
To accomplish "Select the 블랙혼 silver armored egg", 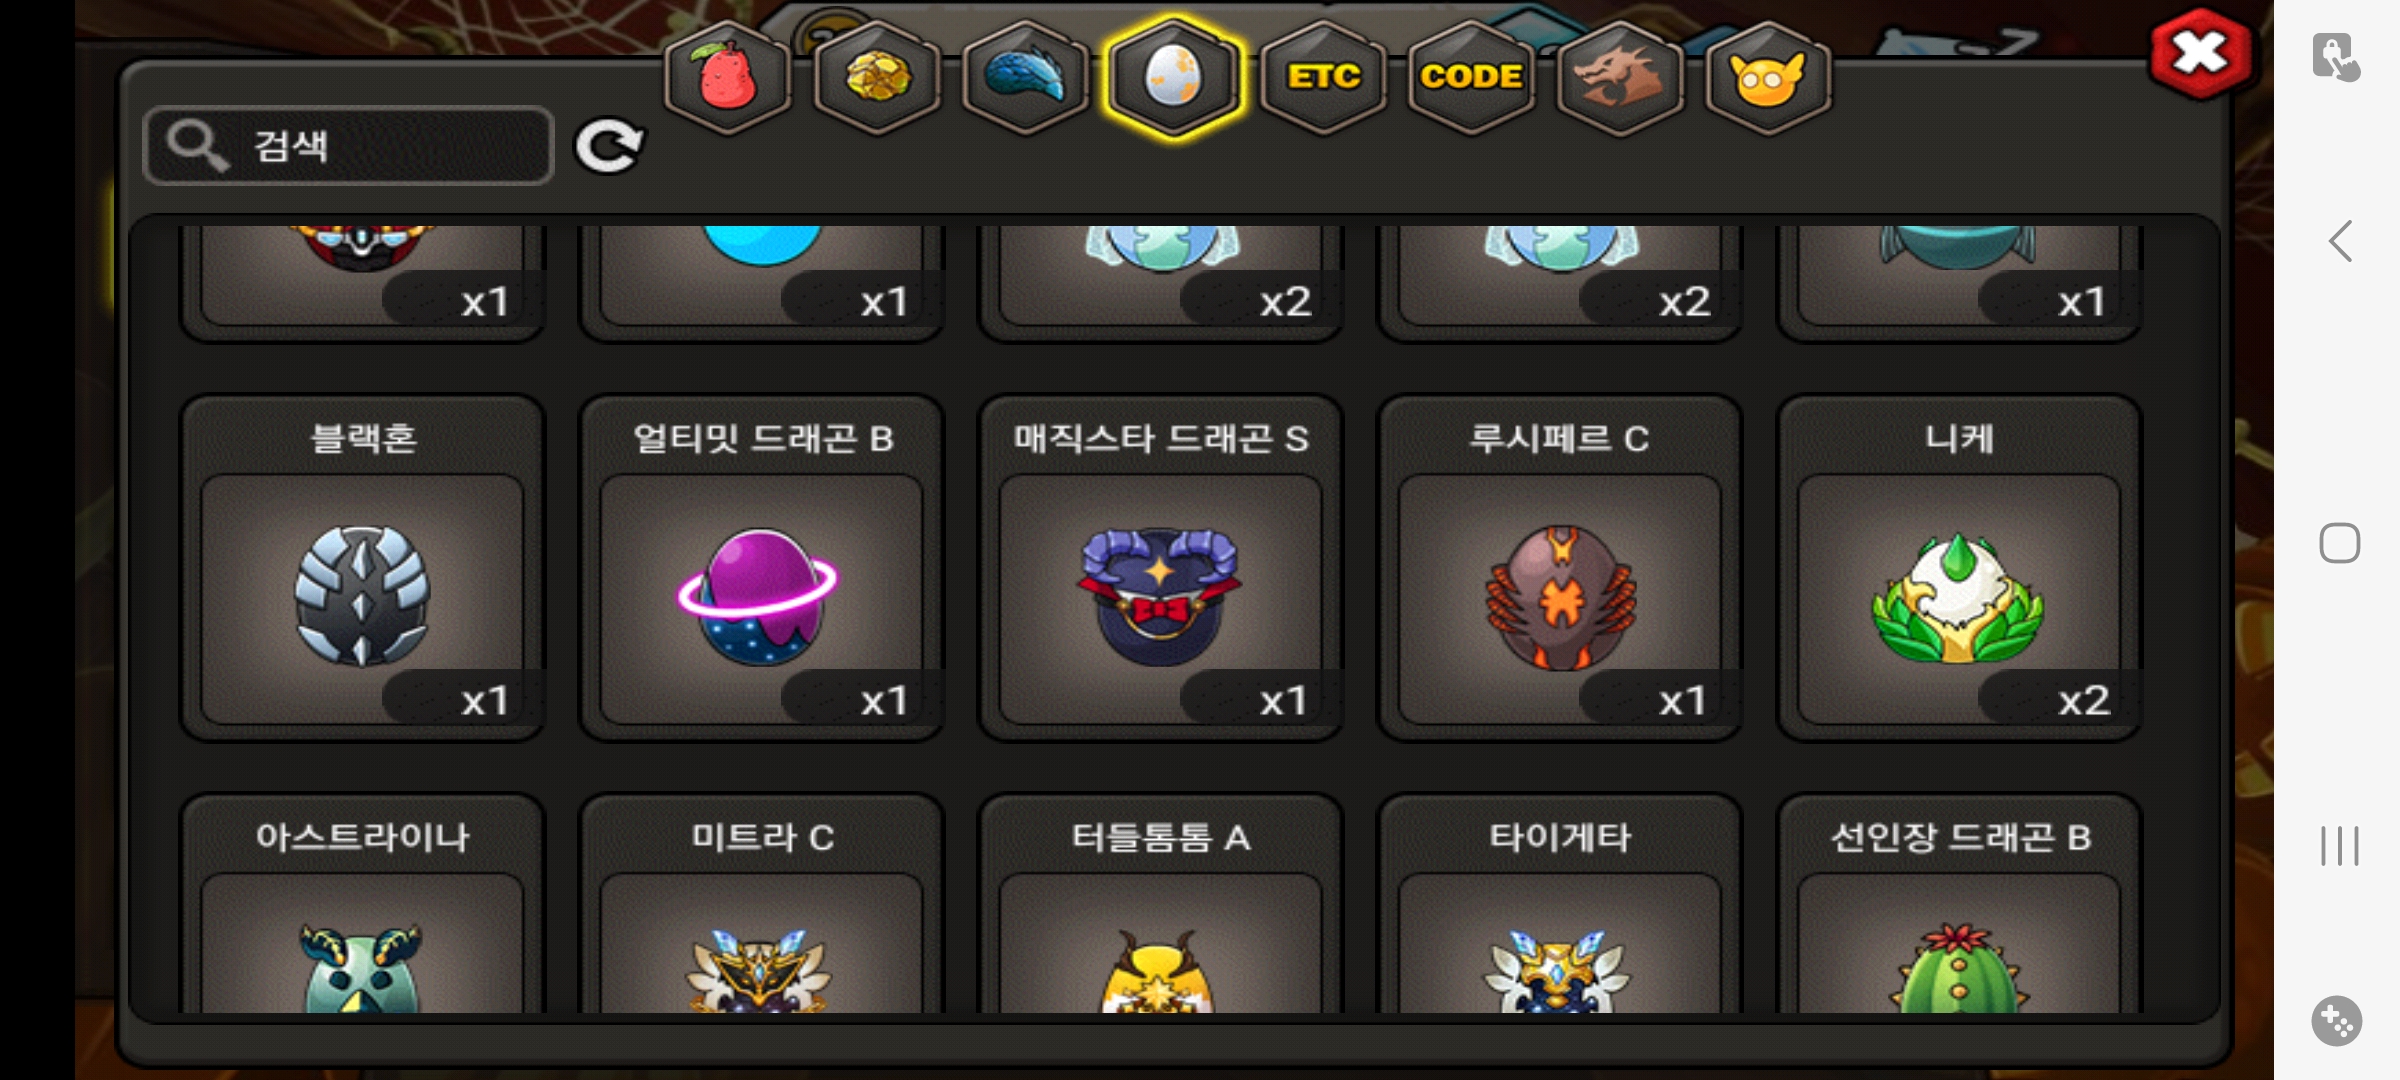I will click(362, 568).
